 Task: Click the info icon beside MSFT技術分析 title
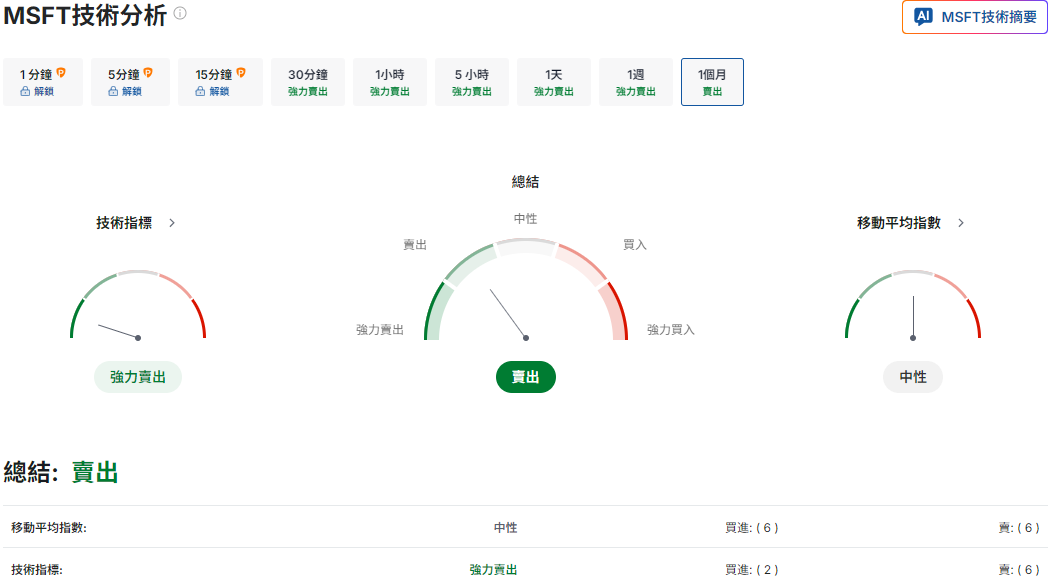(178, 15)
